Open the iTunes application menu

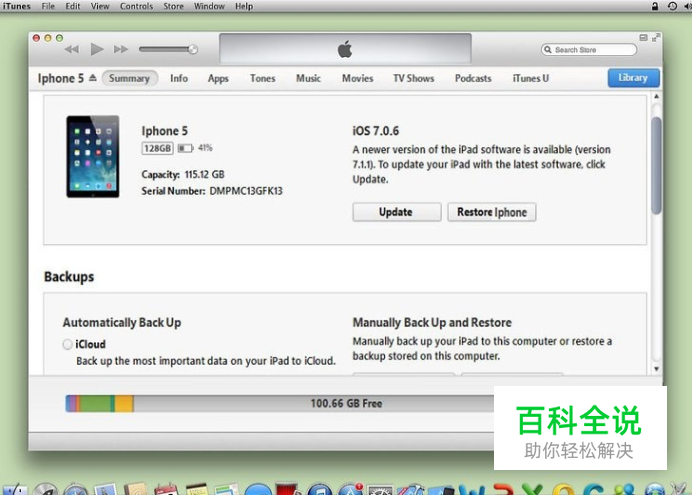point(16,6)
